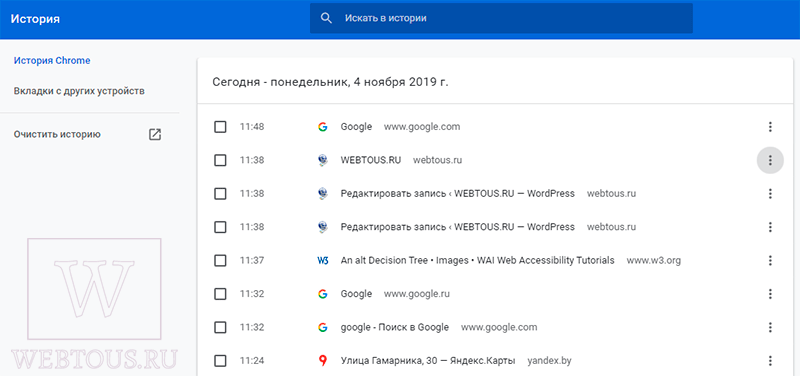Click the История title in the blue header

click(x=35, y=19)
